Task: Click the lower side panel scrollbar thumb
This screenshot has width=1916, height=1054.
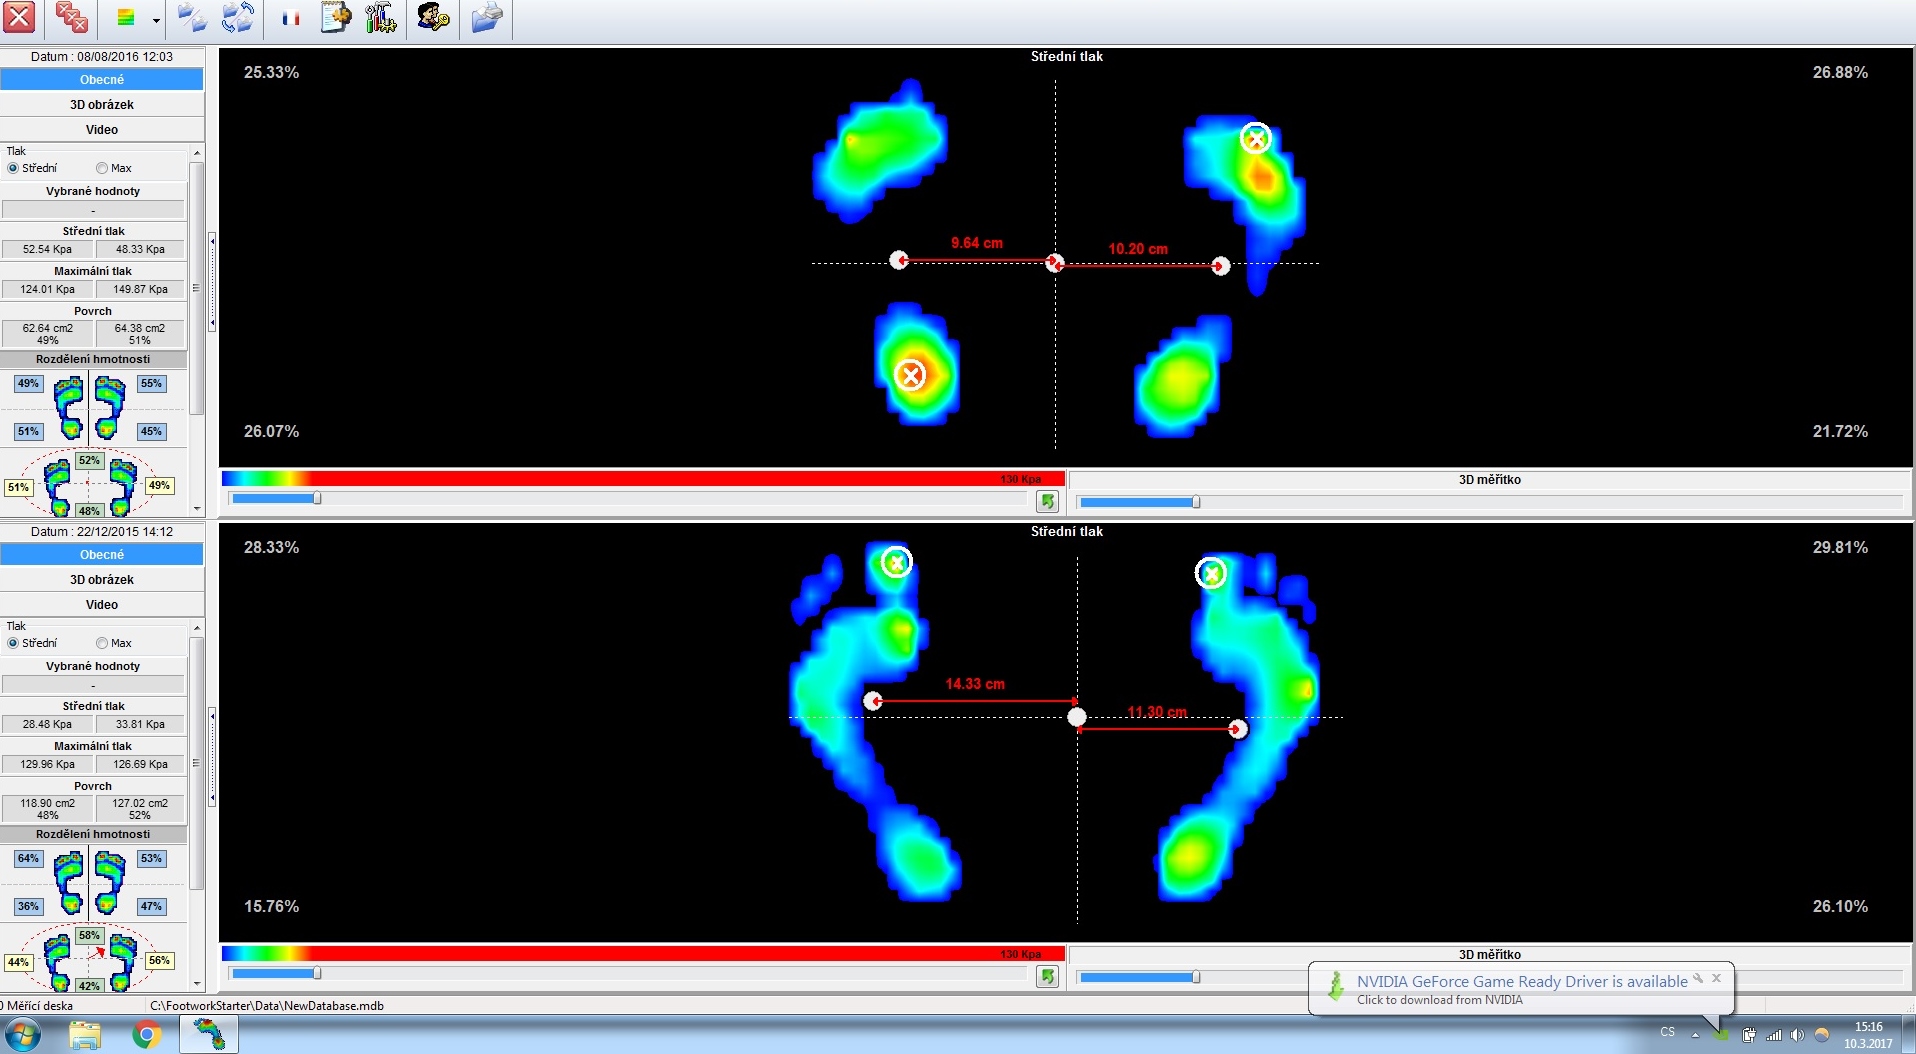Action: point(197,763)
